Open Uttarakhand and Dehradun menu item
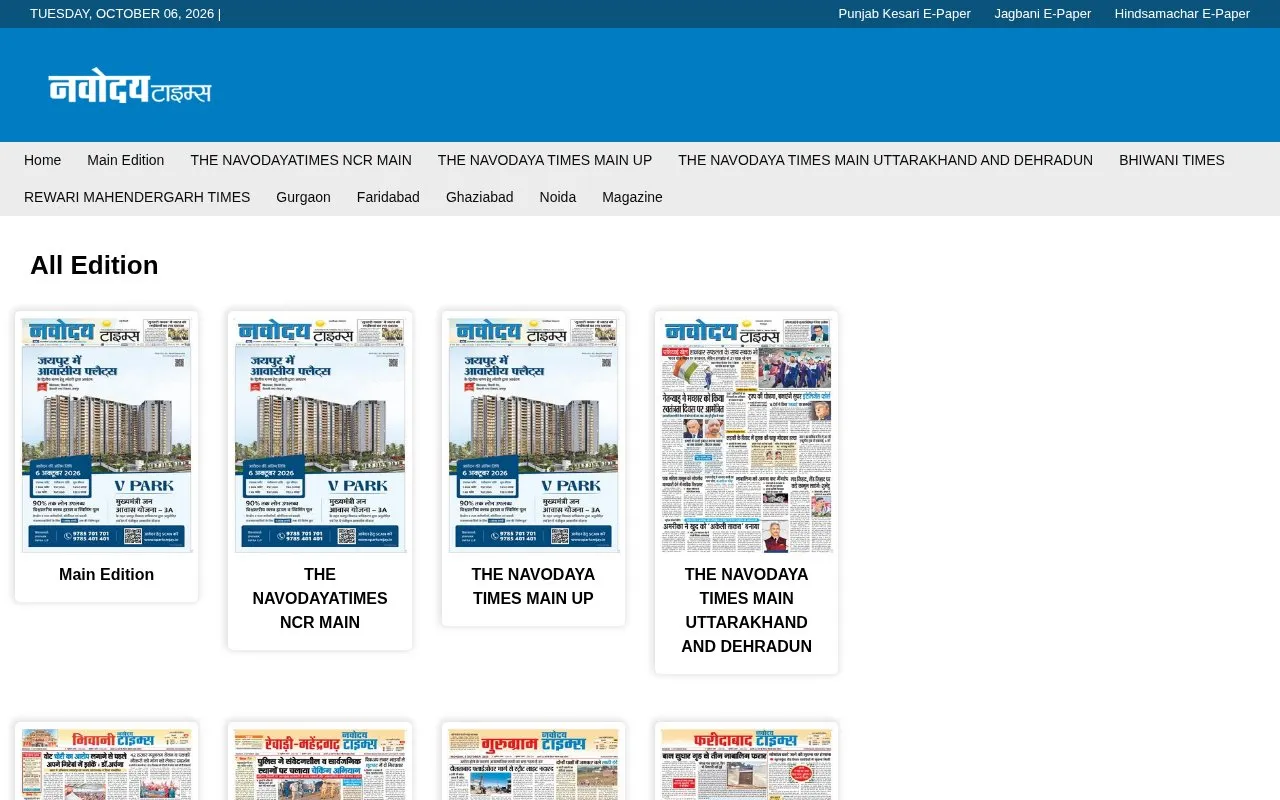The width and height of the screenshot is (1280, 800). pos(885,160)
